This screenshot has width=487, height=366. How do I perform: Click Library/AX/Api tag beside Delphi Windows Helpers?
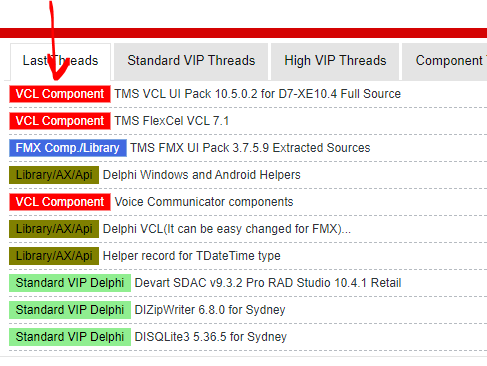tap(54, 175)
